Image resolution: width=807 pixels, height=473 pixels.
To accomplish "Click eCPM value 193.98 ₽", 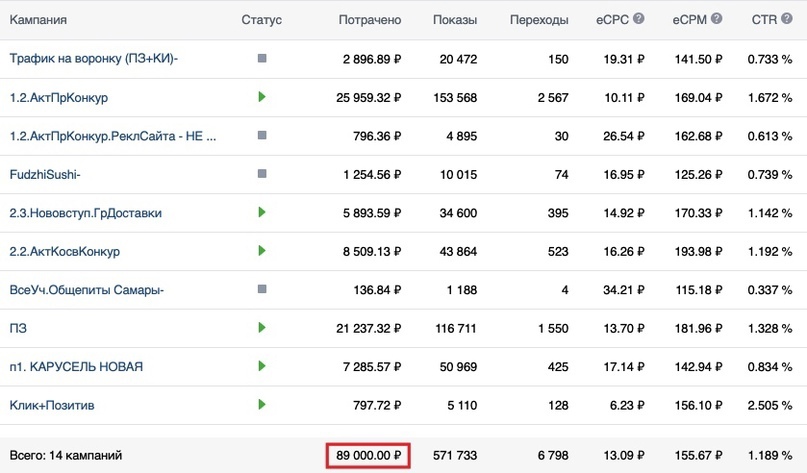I will coord(698,252).
